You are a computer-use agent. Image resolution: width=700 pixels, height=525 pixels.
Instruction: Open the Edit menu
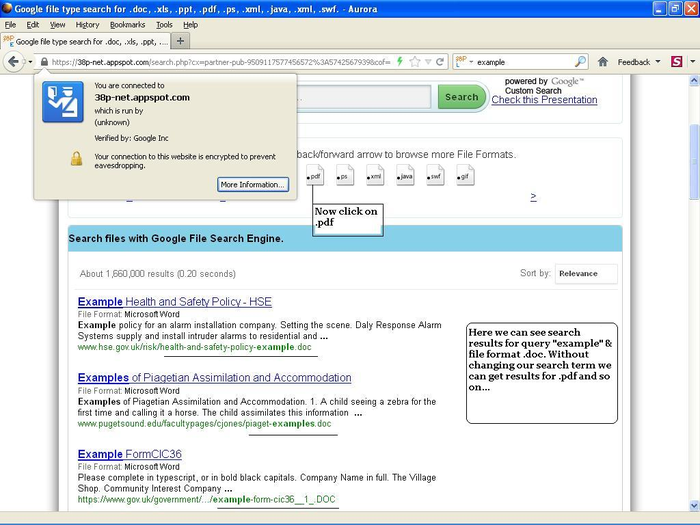coord(33,25)
